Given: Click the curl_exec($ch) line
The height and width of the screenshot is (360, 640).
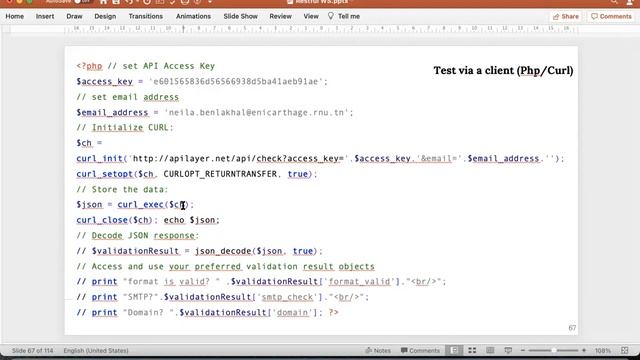Looking at the screenshot, I should click(135, 204).
